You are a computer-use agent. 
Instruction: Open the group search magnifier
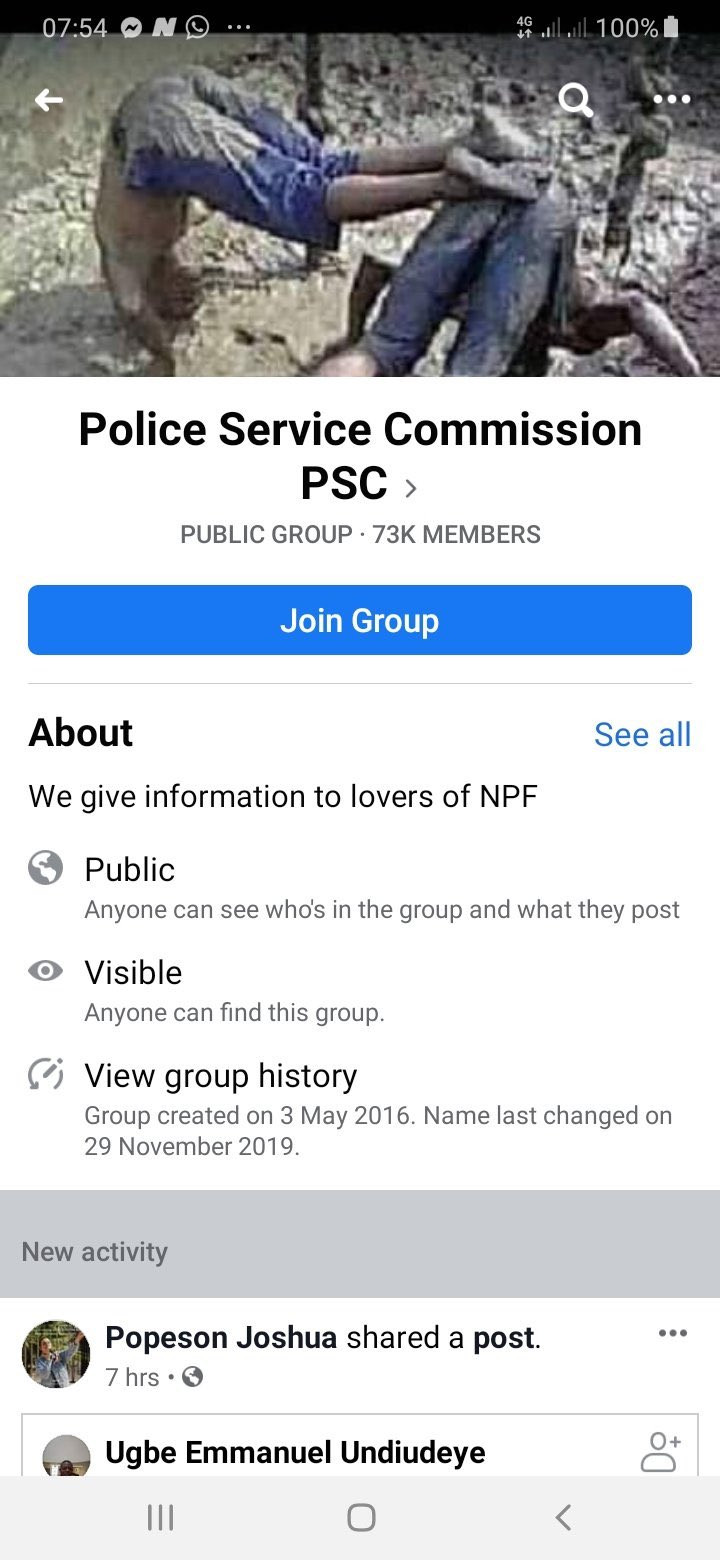pyautogui.click(x=575, y=99)
